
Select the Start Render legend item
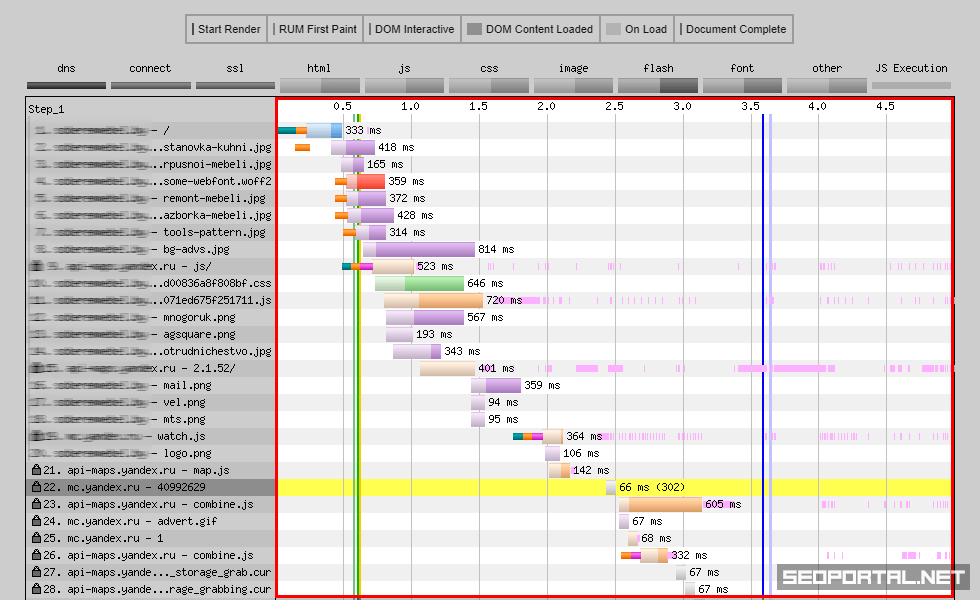226,29
